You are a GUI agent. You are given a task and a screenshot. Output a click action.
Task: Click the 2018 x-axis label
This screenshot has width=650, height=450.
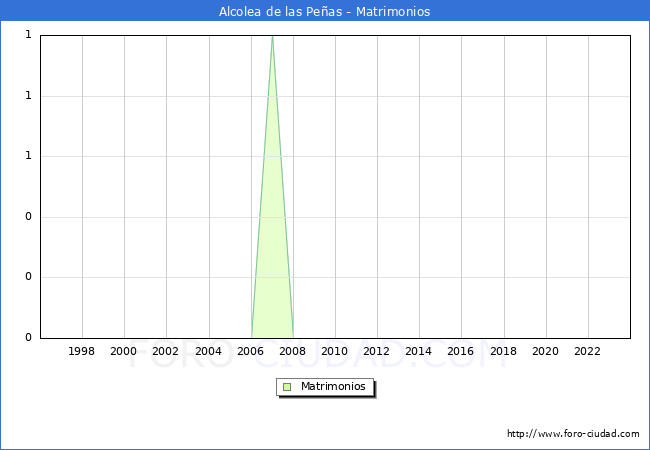[x=503, y=352]
